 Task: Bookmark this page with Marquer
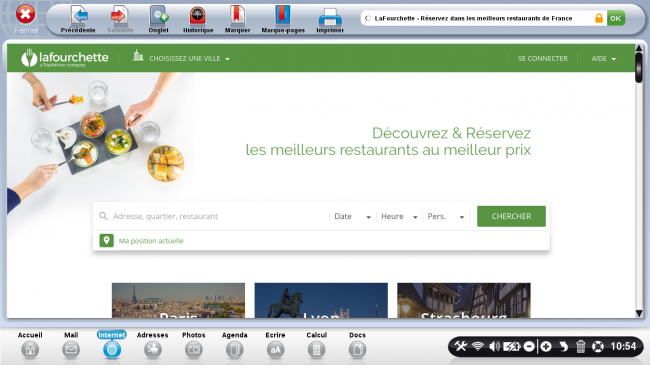[x=238, y=19]
